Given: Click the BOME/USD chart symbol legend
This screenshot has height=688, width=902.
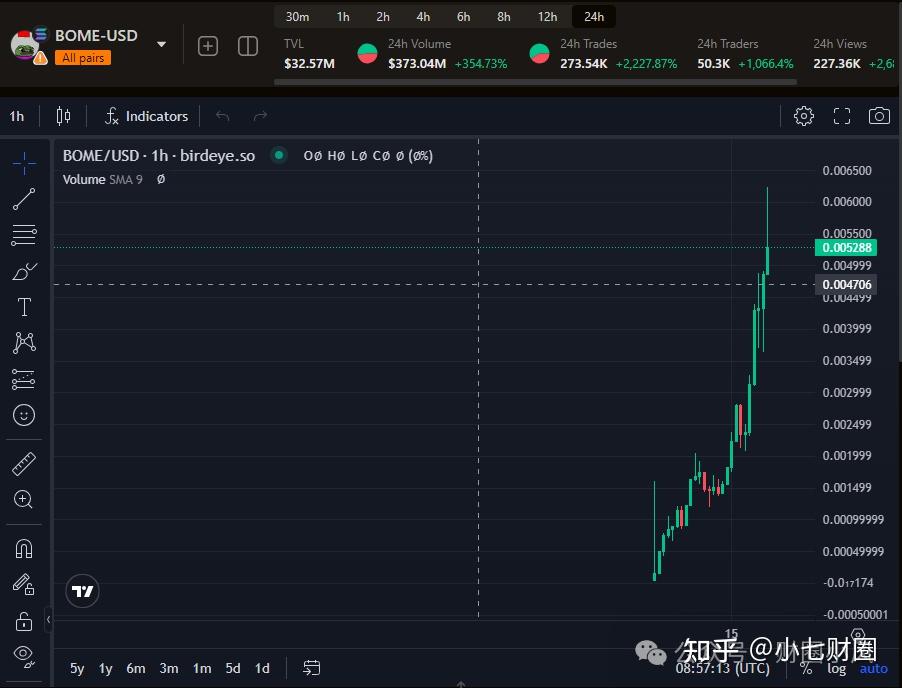Looking at the screenshot, I should (159, 155).
